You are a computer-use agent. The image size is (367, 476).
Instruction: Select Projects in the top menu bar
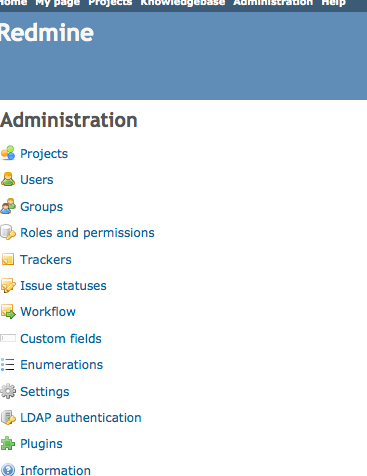coord(110,3)
